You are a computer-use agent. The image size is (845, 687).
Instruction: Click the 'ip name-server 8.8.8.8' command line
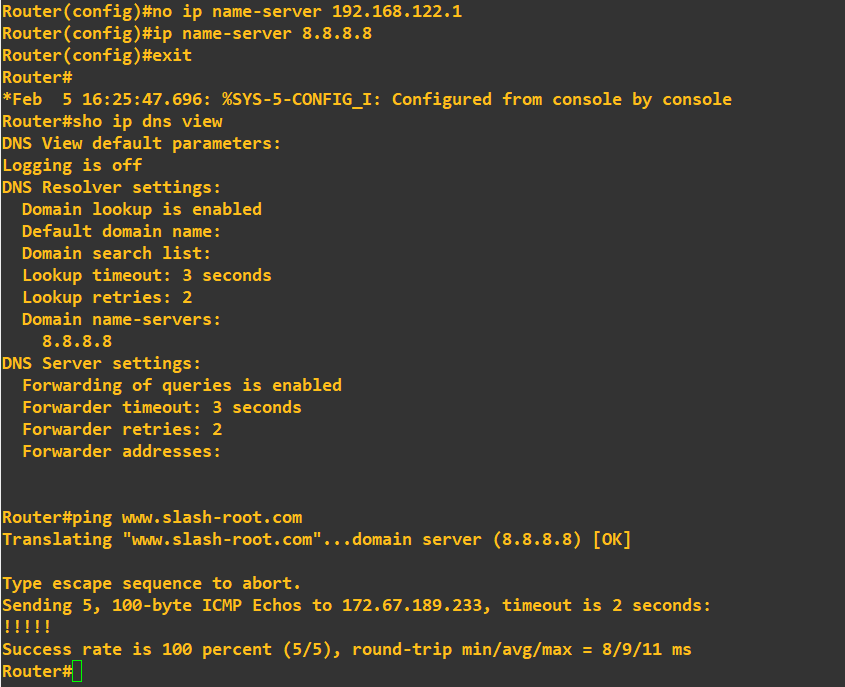pos(261,34)
